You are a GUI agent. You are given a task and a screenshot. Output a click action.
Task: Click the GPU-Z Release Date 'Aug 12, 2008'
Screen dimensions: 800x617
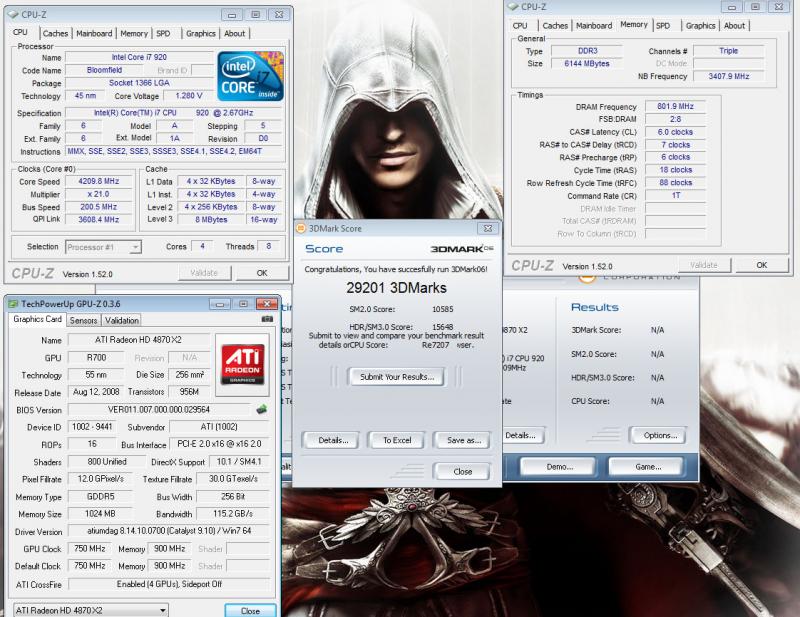[x=96, y=392]
